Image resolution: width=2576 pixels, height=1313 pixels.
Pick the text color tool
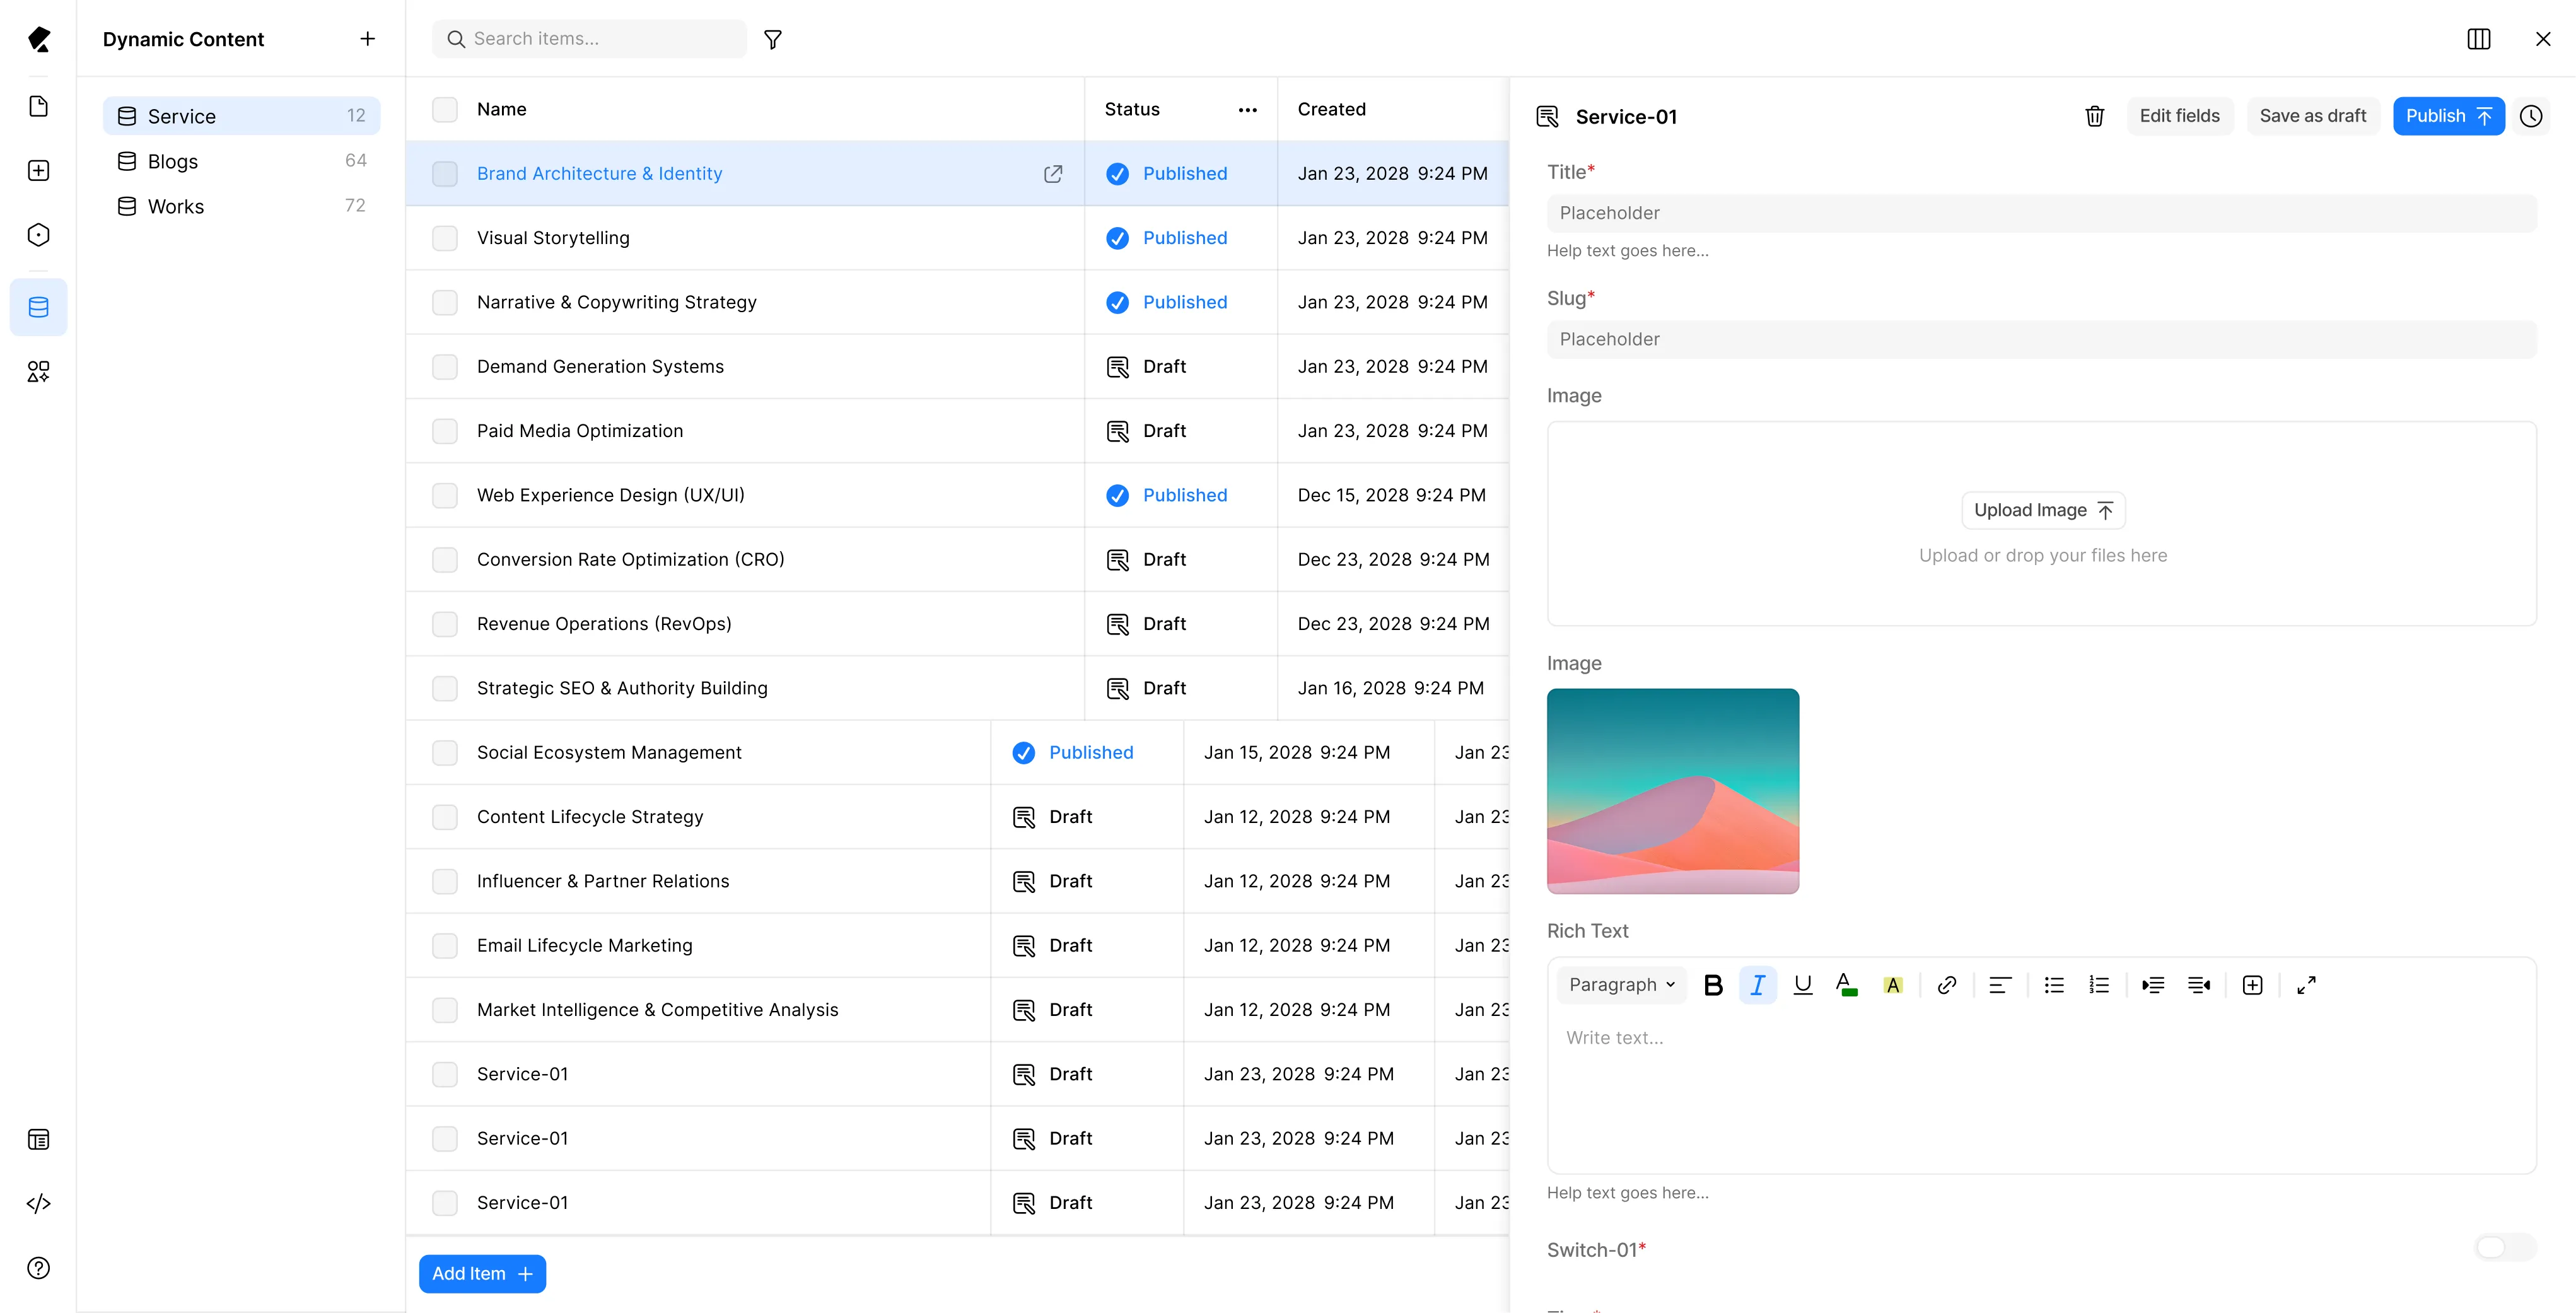tap(1847, 985)
